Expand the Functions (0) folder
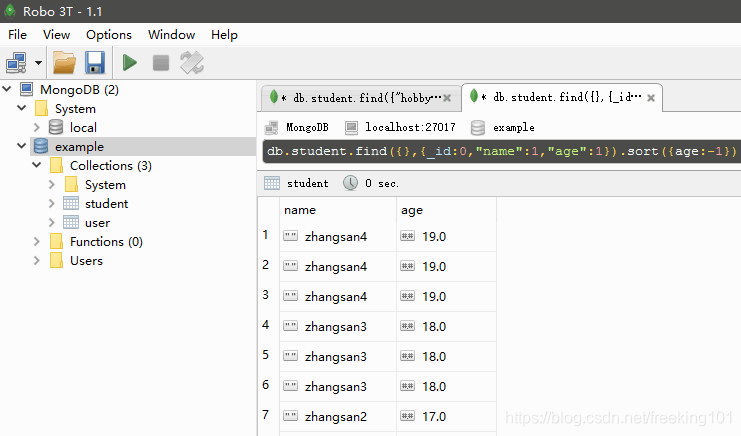Viewport: 741px width, 436px height. point(37,241)
